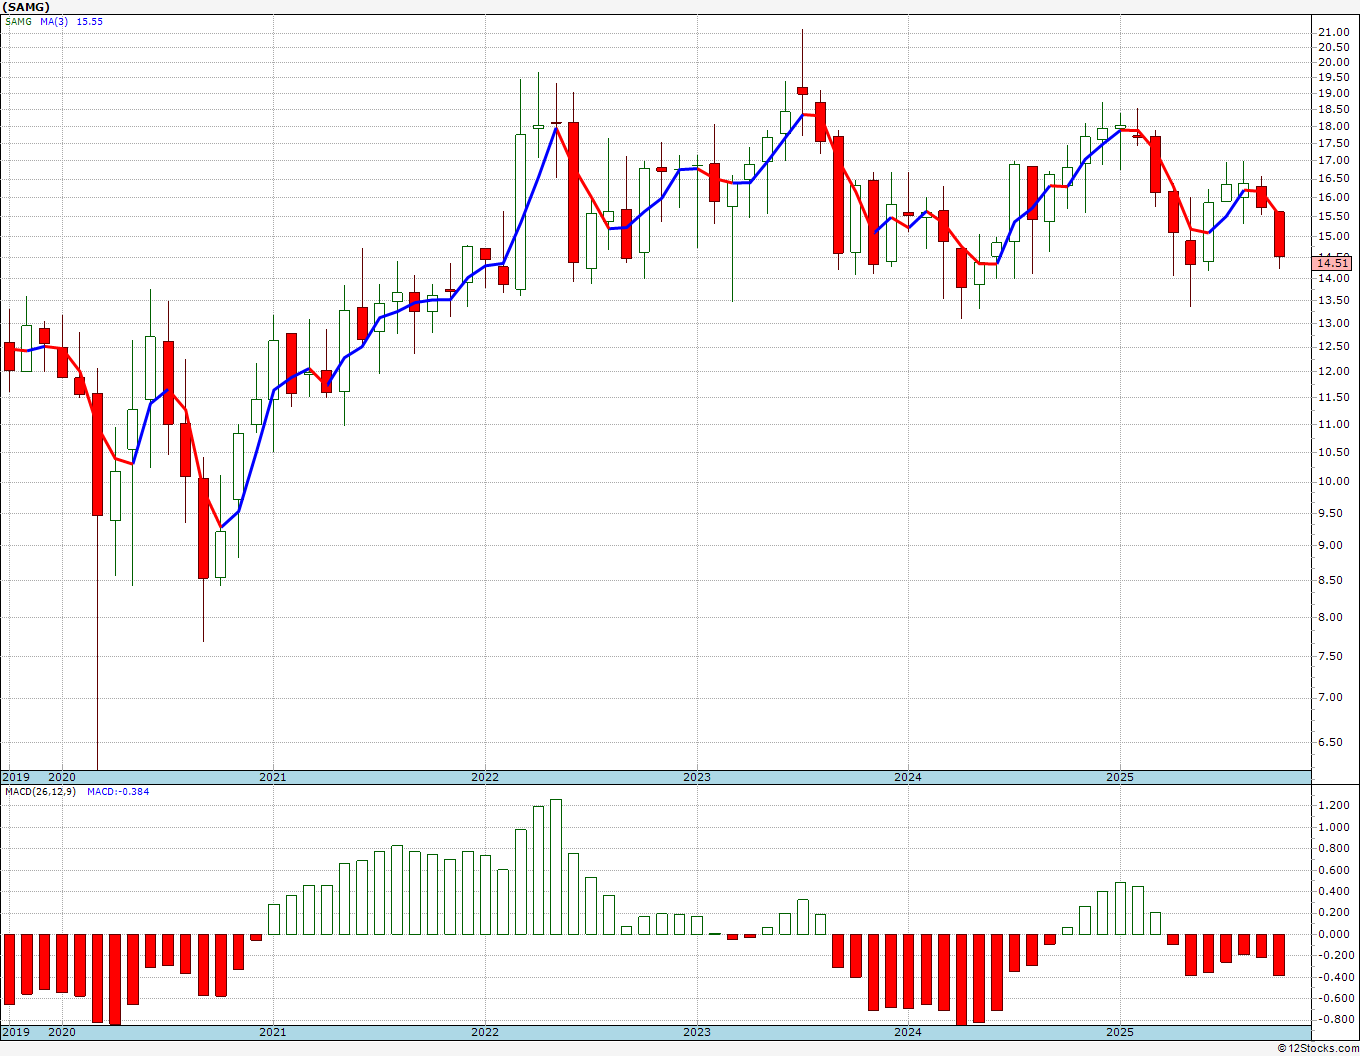This screenshot has width=1360, height=1056.
Task: Select the 14.51 current price tag
Action: click(1333, 263)
